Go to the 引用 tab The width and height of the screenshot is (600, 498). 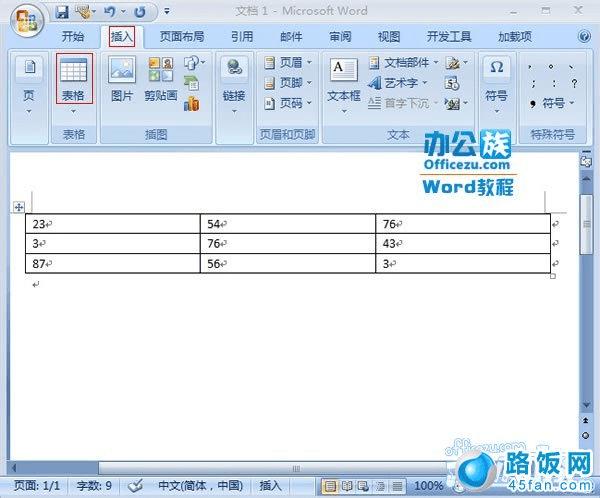tap(242, 37)
